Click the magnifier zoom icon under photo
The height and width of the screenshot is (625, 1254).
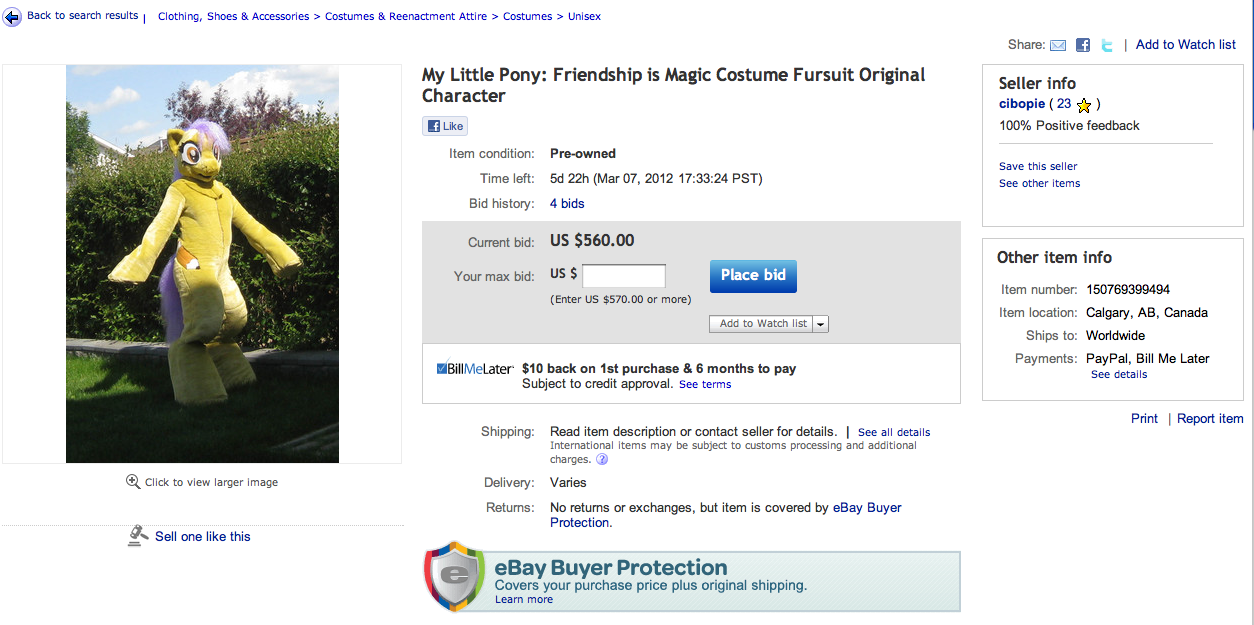[x=133, y=482]
